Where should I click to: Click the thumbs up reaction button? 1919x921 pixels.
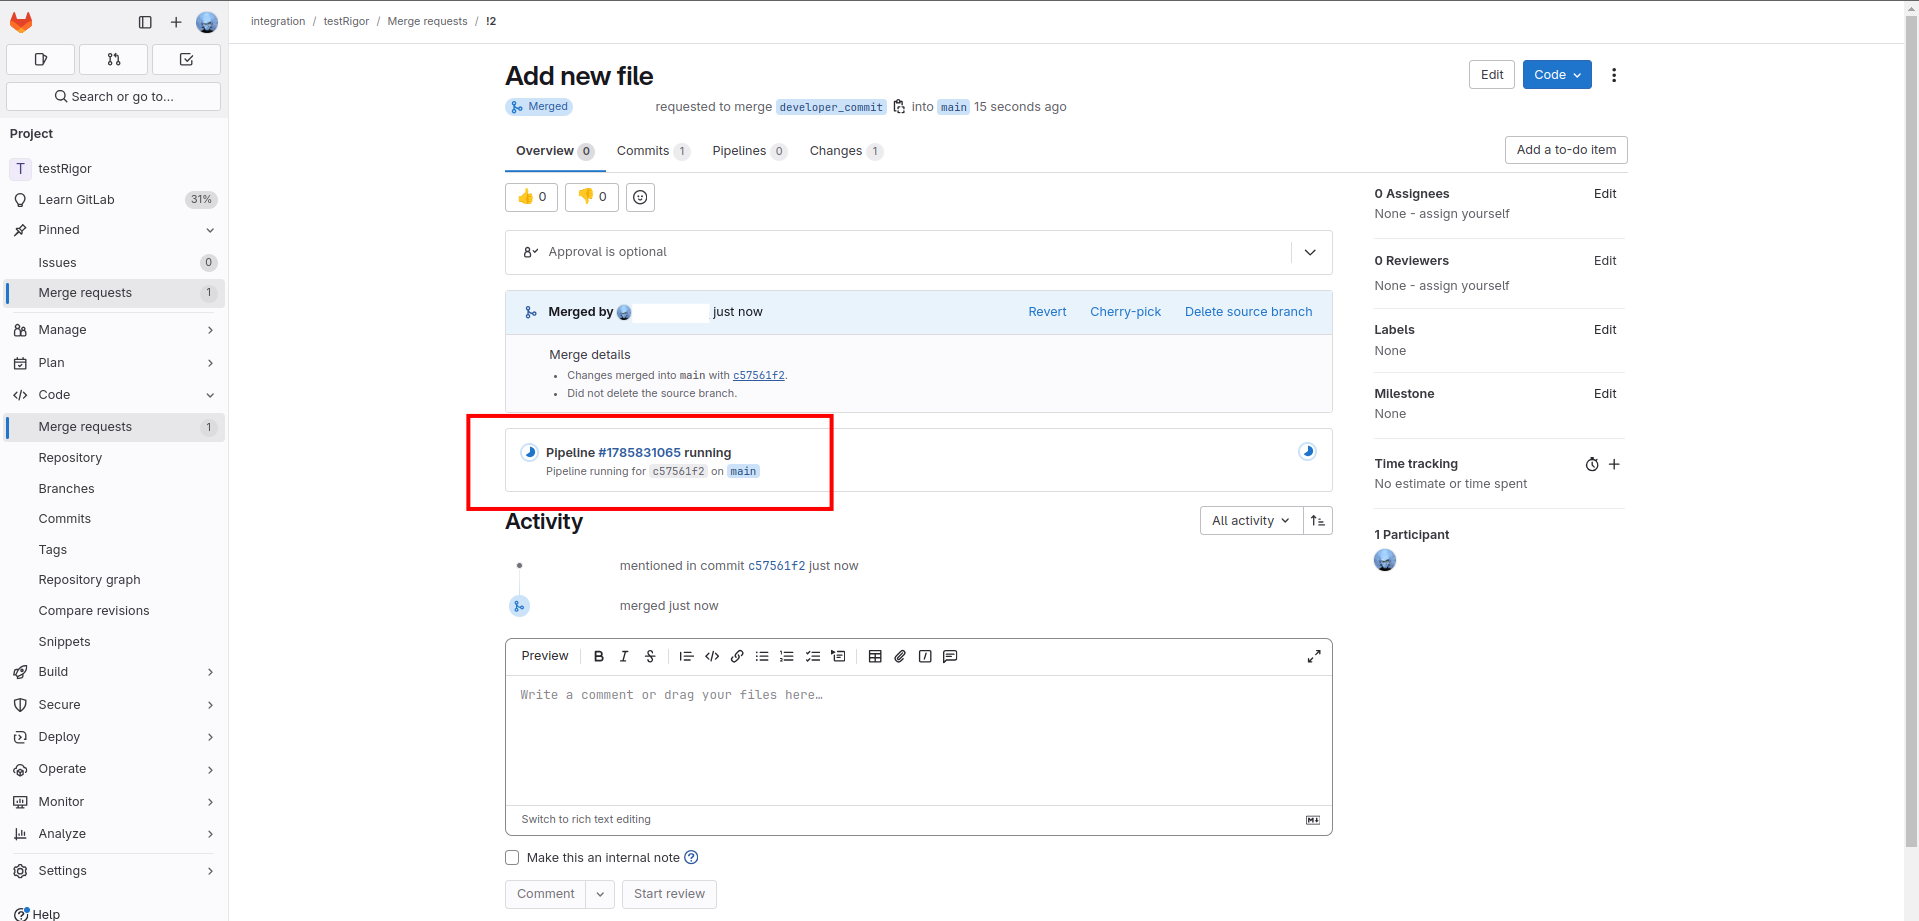coord(531,197)
